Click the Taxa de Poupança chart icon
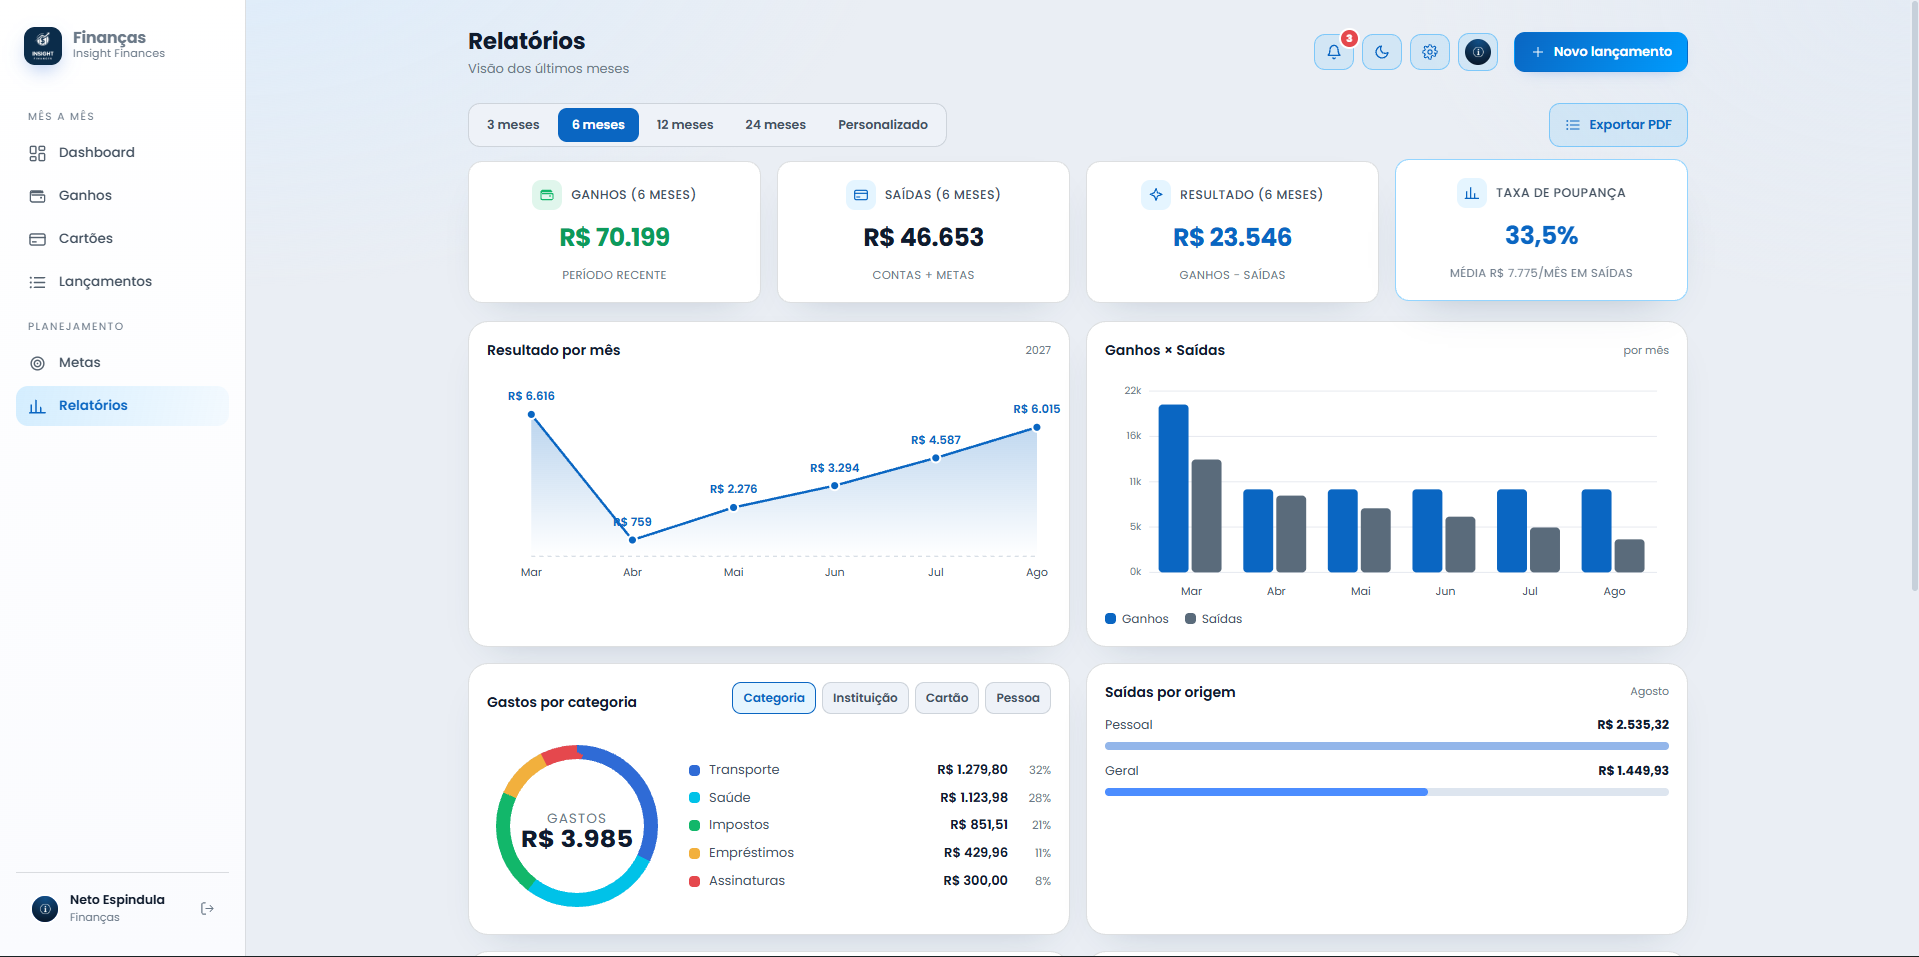The height and width of the screenshot is (957, 1919). (x=1471, y=193)
